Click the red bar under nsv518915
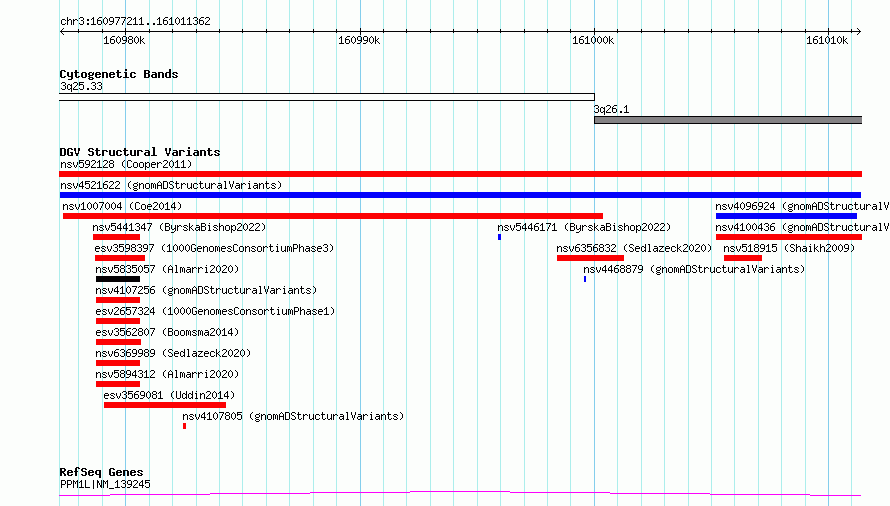 click(742, 258)
